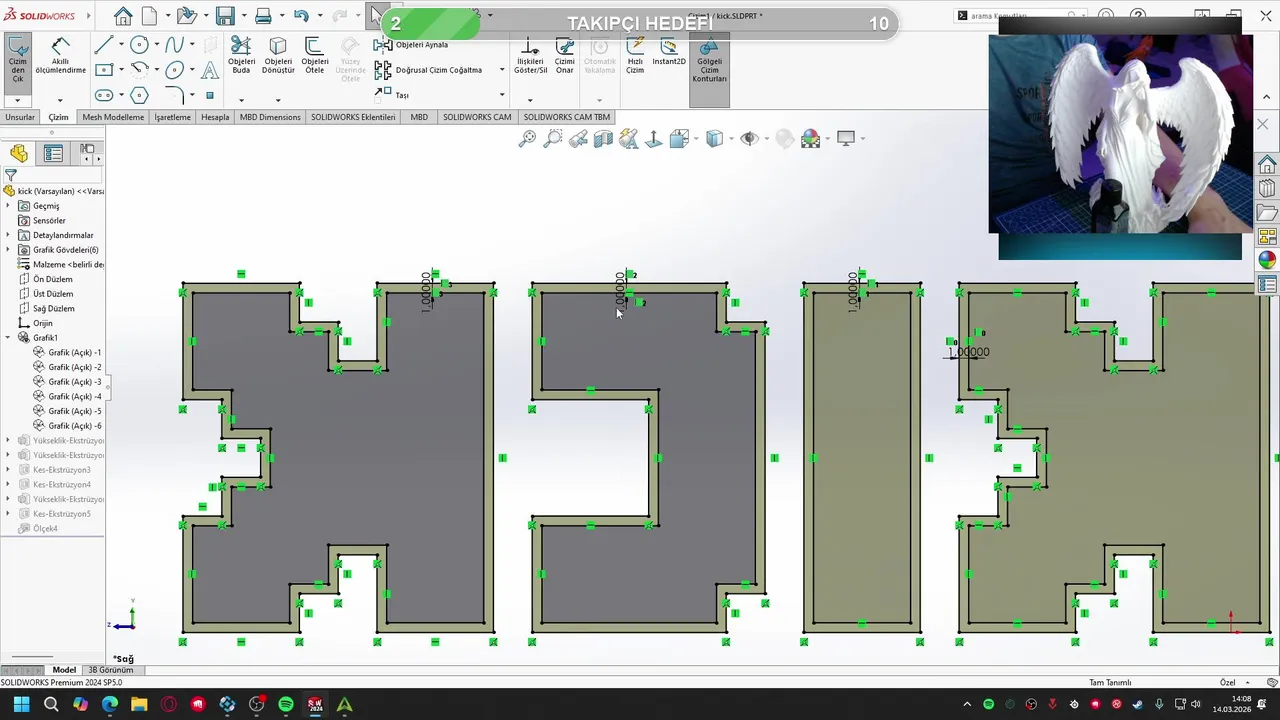Switch to the Hesapla tab
The width and height of the screenshot is (1280, 720).
(x=215, y=117)
